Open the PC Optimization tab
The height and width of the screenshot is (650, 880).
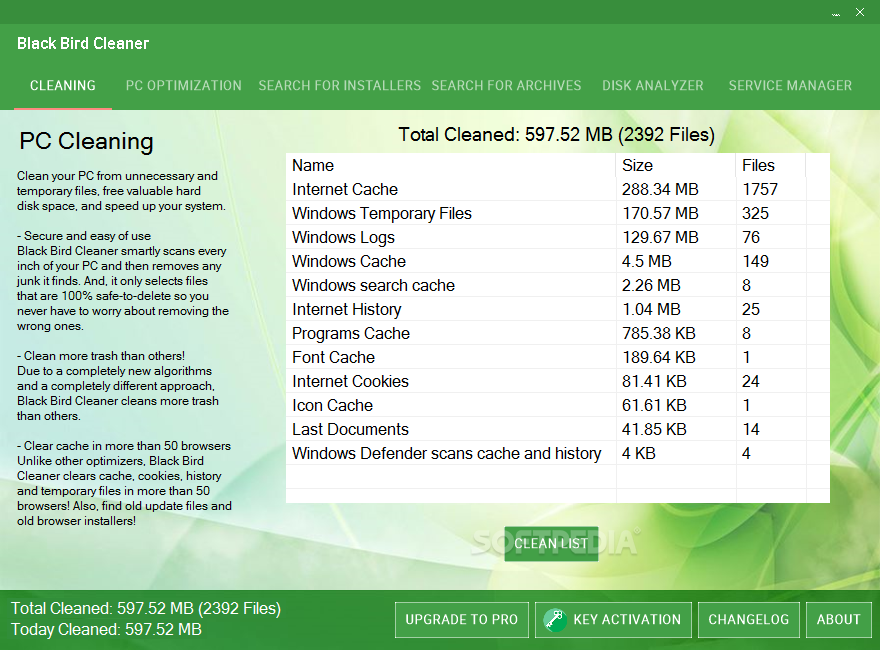pyautogui.click(x=184, y=85)
